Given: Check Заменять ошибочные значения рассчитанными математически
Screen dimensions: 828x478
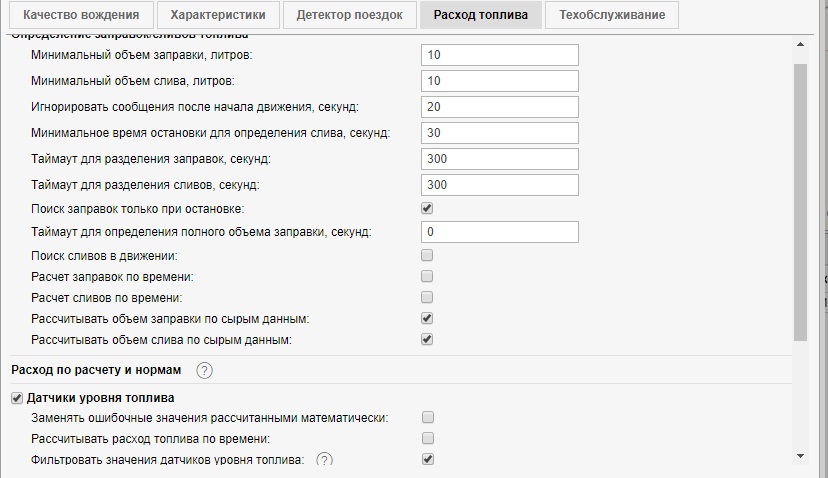Looking at the screenshot, I should pyautogui.click(x=427, y=417).
